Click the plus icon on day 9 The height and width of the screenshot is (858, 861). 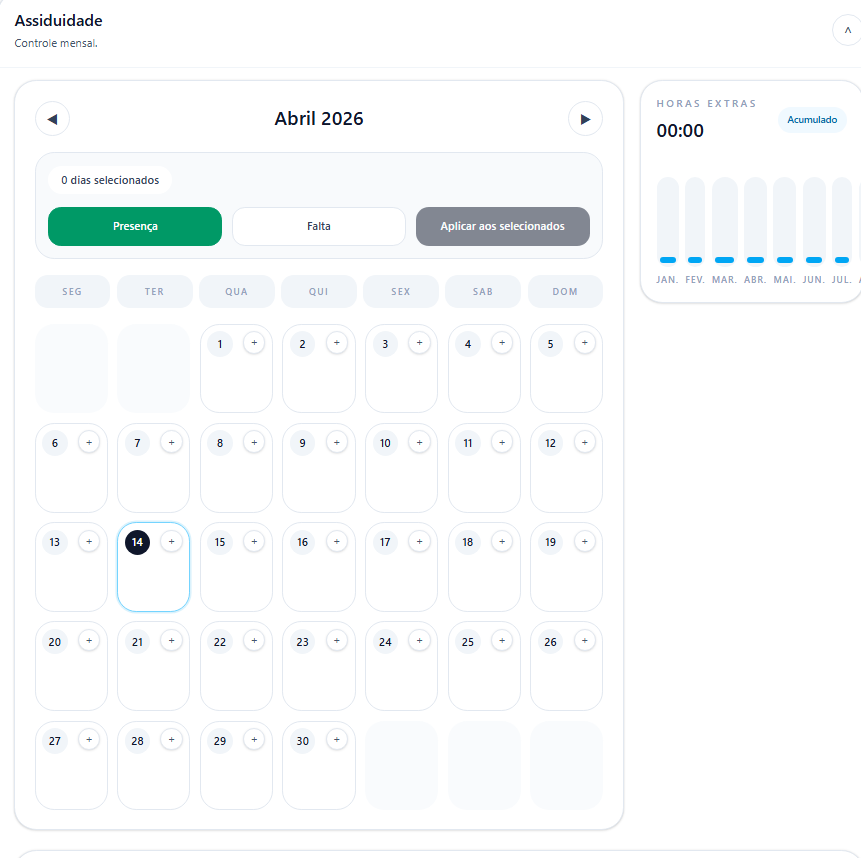(336, 442)
